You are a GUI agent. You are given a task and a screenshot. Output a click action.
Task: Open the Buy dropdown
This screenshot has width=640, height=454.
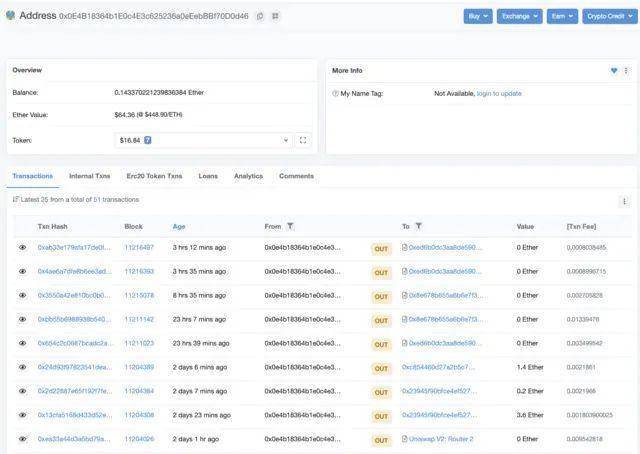click(477, 16)
